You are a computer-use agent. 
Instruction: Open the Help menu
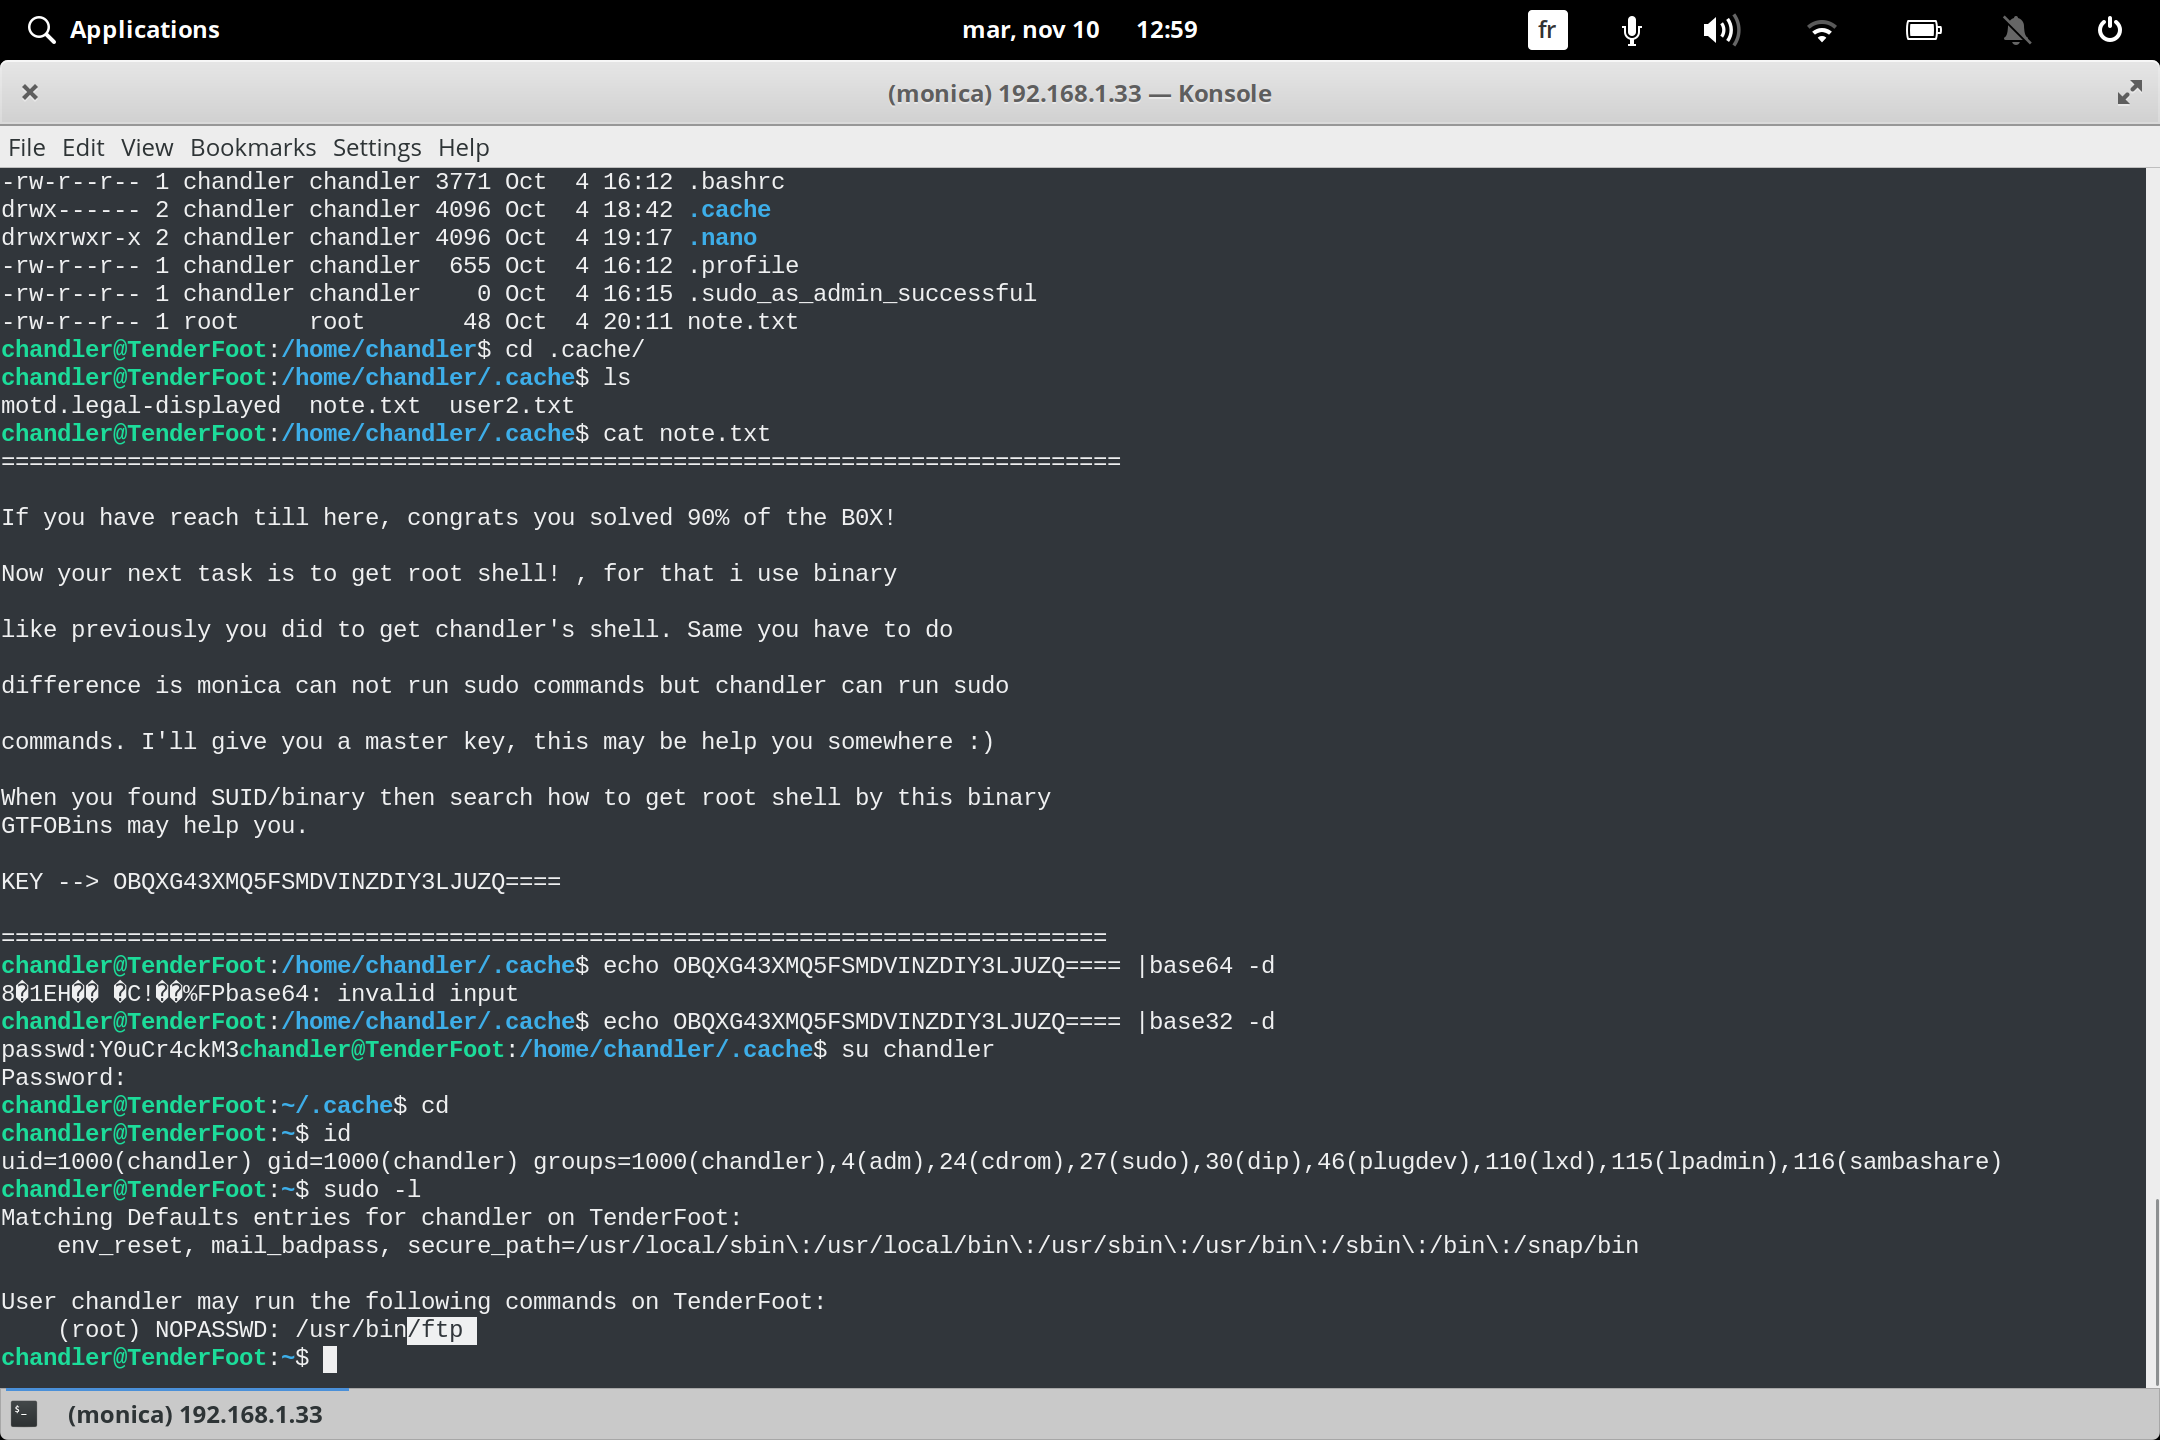pos(462,147)
